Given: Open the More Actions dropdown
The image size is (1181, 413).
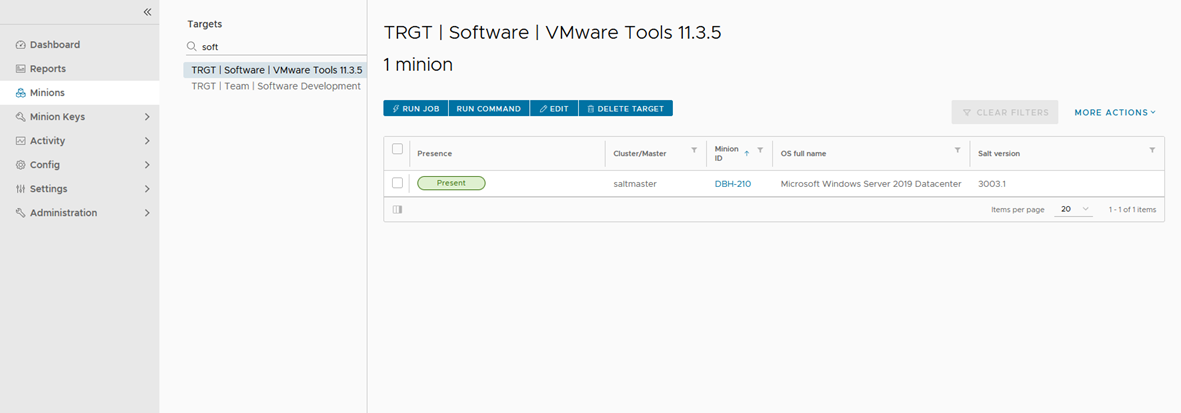Looking at the screenshot, I should [1115, 113].
